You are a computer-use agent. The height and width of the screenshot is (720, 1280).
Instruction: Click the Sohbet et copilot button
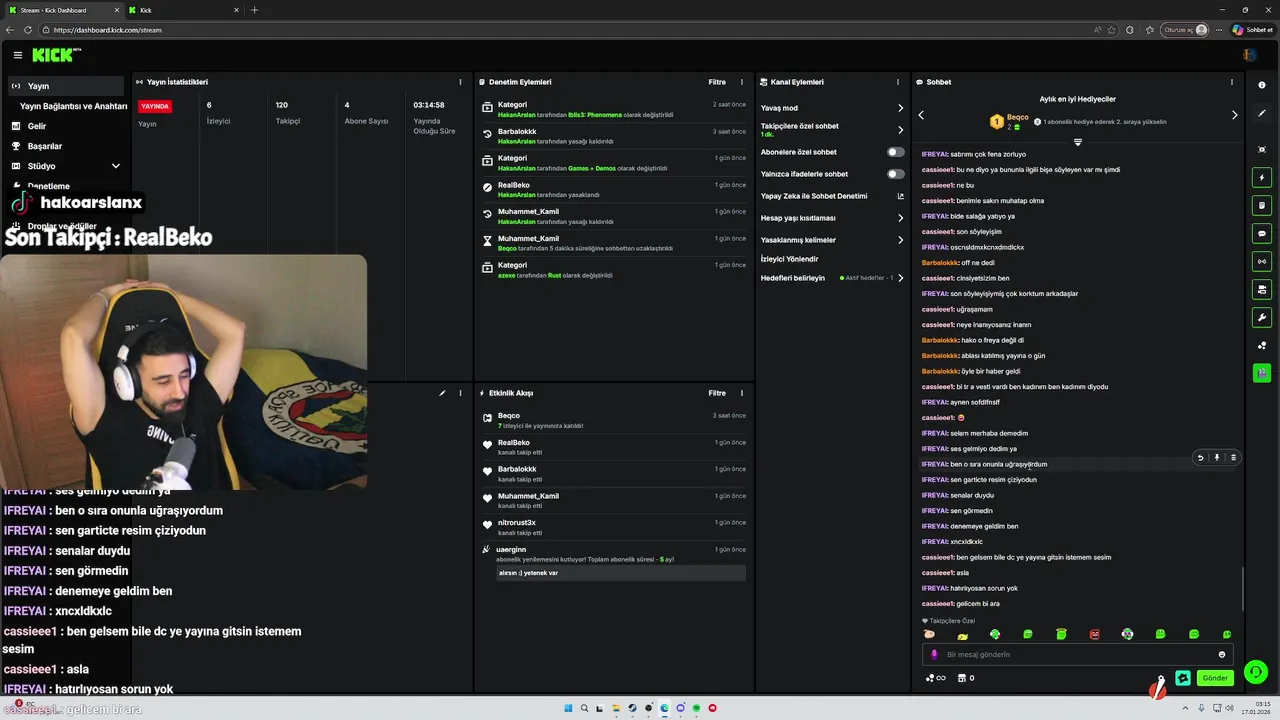click(1252, 30)
